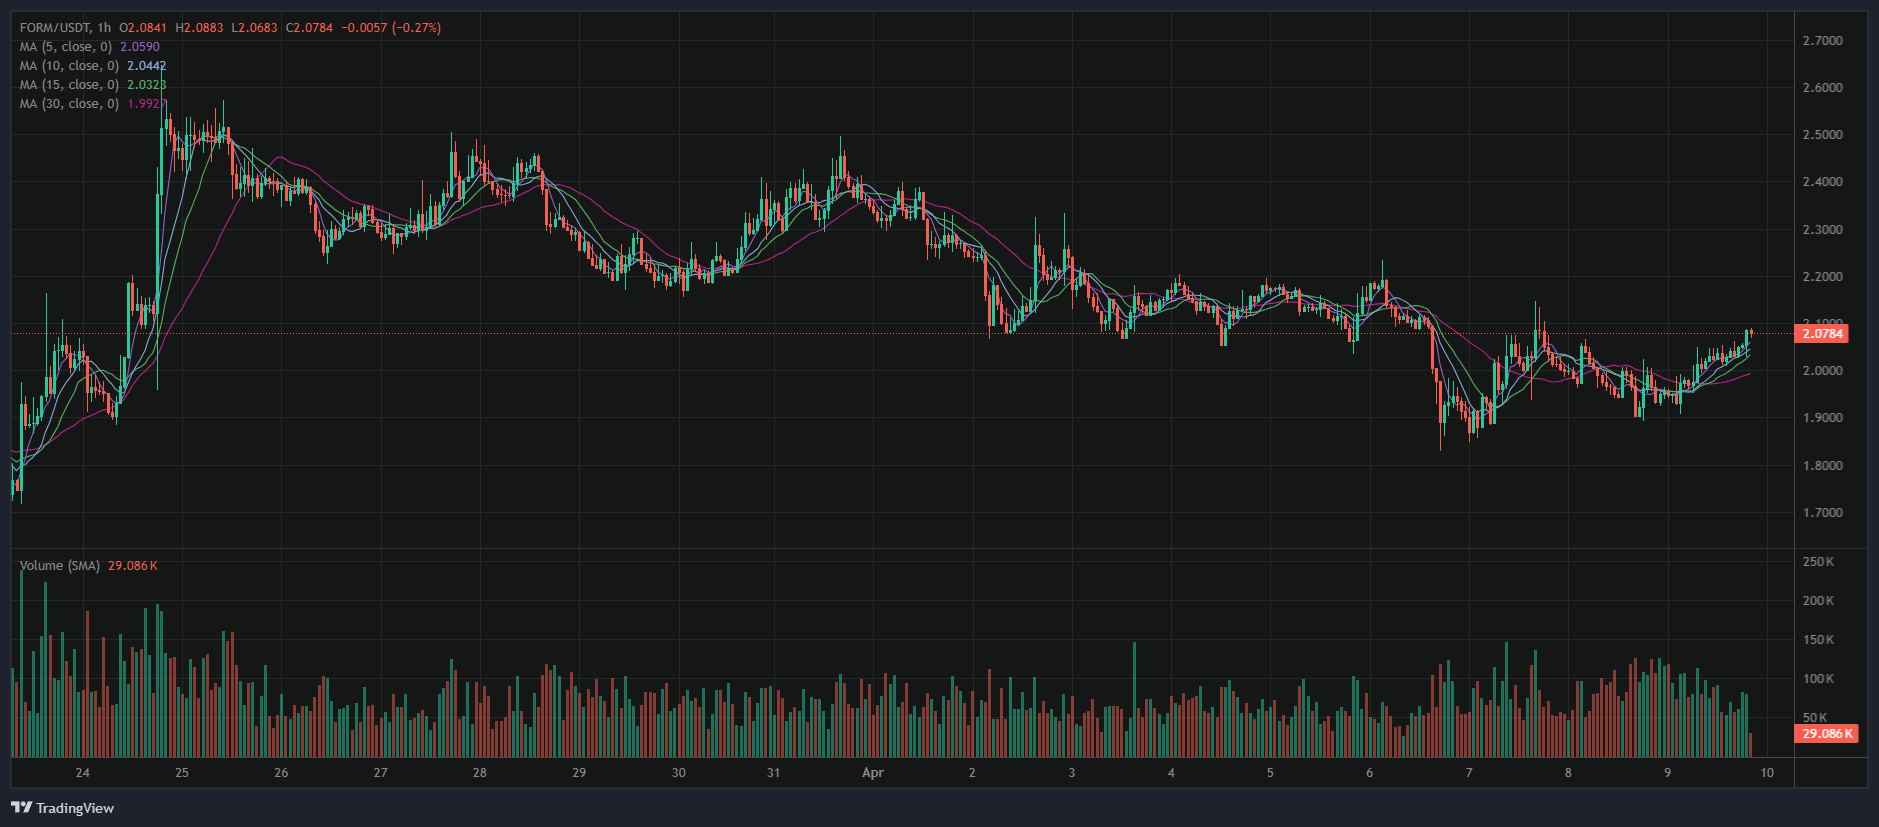Click the Volume (SMA) indicator legend
The width and height of the screenshot is (1879, 827).
[60, 565]
